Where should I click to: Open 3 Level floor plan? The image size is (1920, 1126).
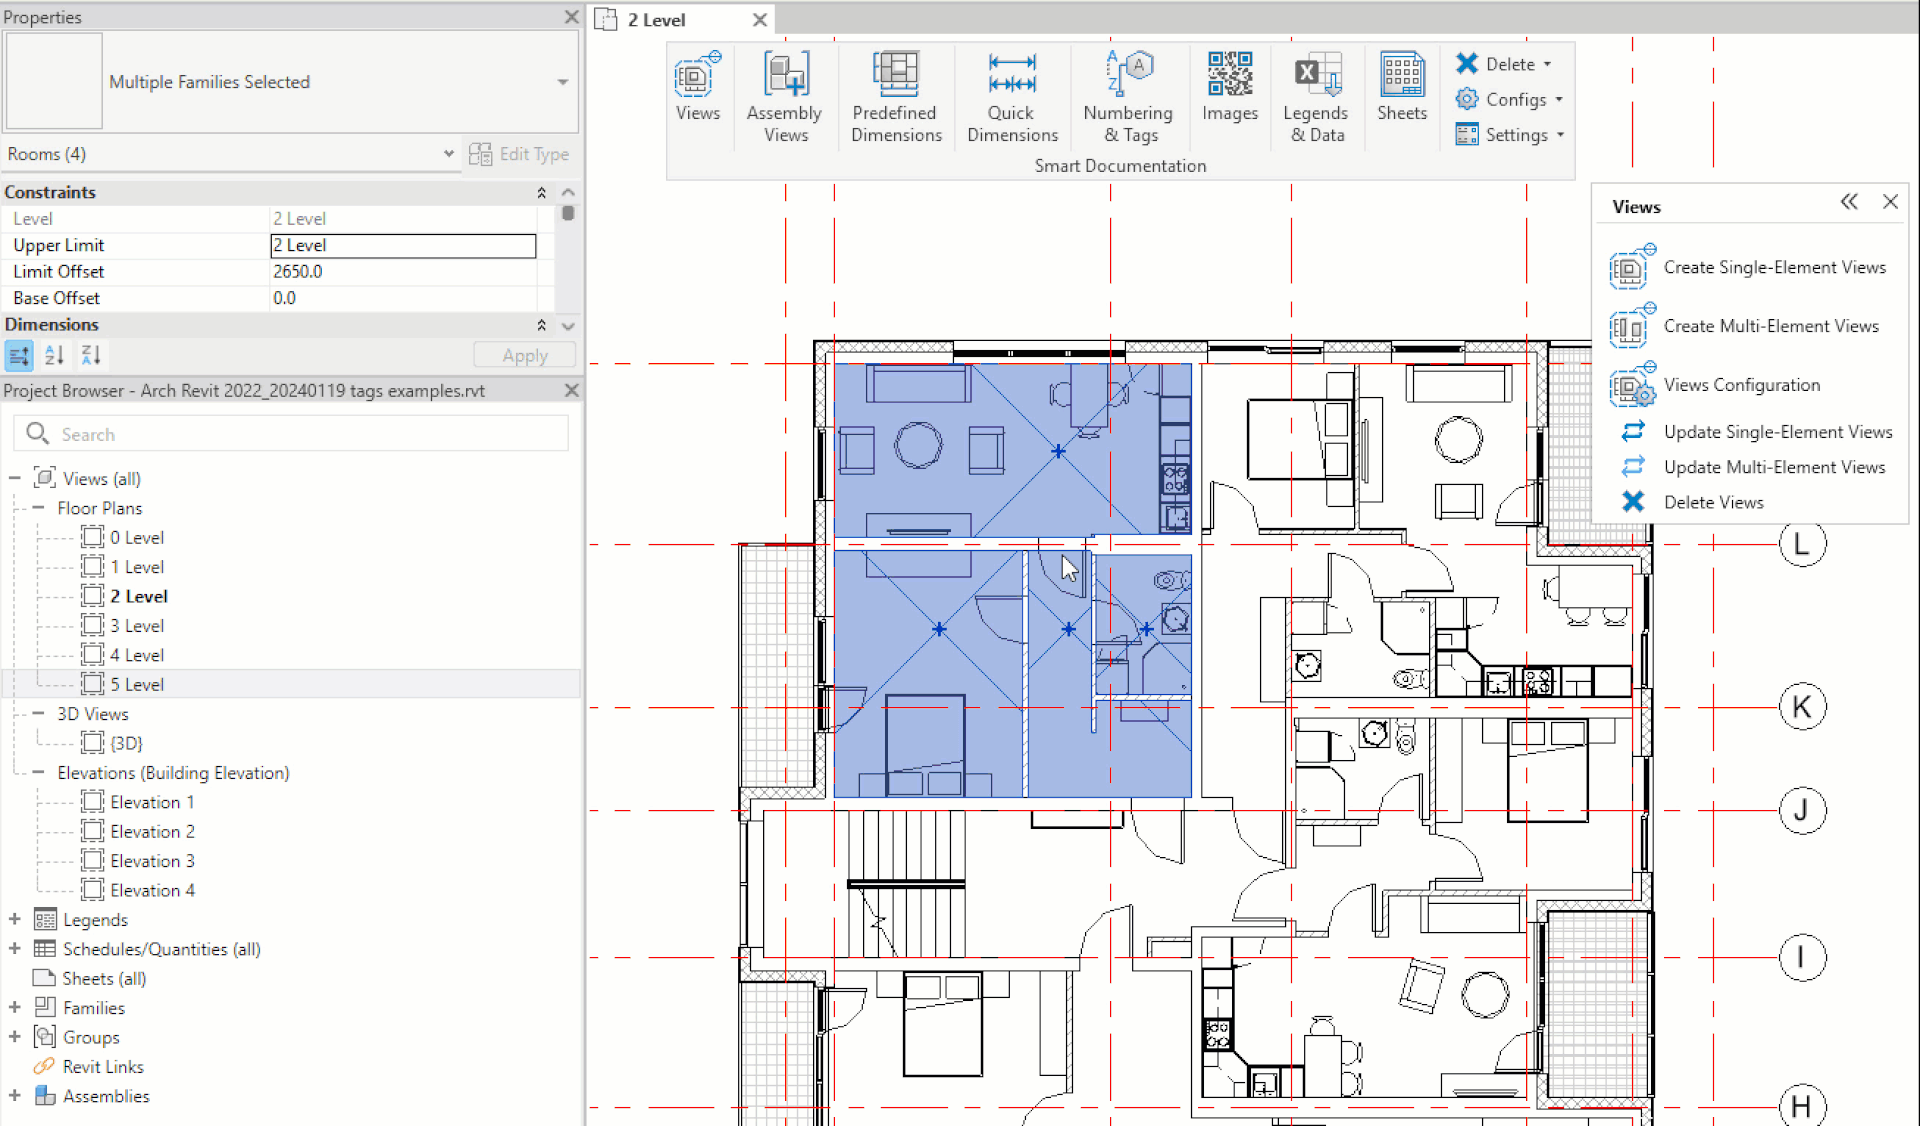pos(137,626)
